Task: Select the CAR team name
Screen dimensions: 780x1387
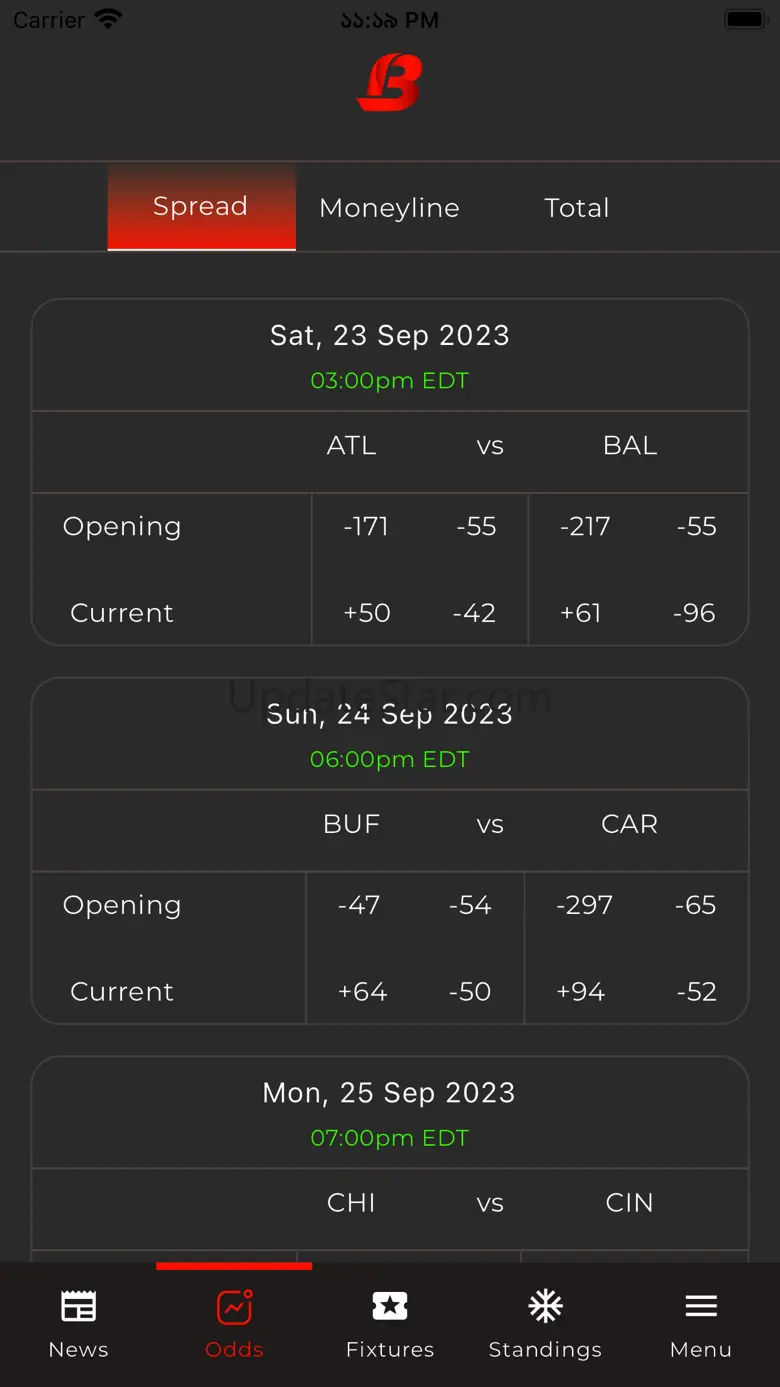Action: (630, 825)
